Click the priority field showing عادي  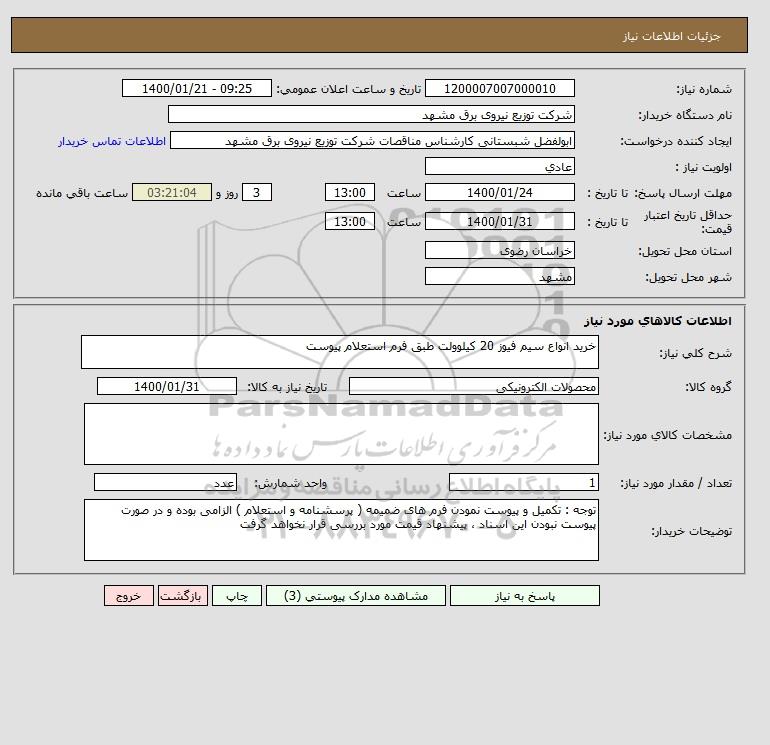[x=499, y=166]
